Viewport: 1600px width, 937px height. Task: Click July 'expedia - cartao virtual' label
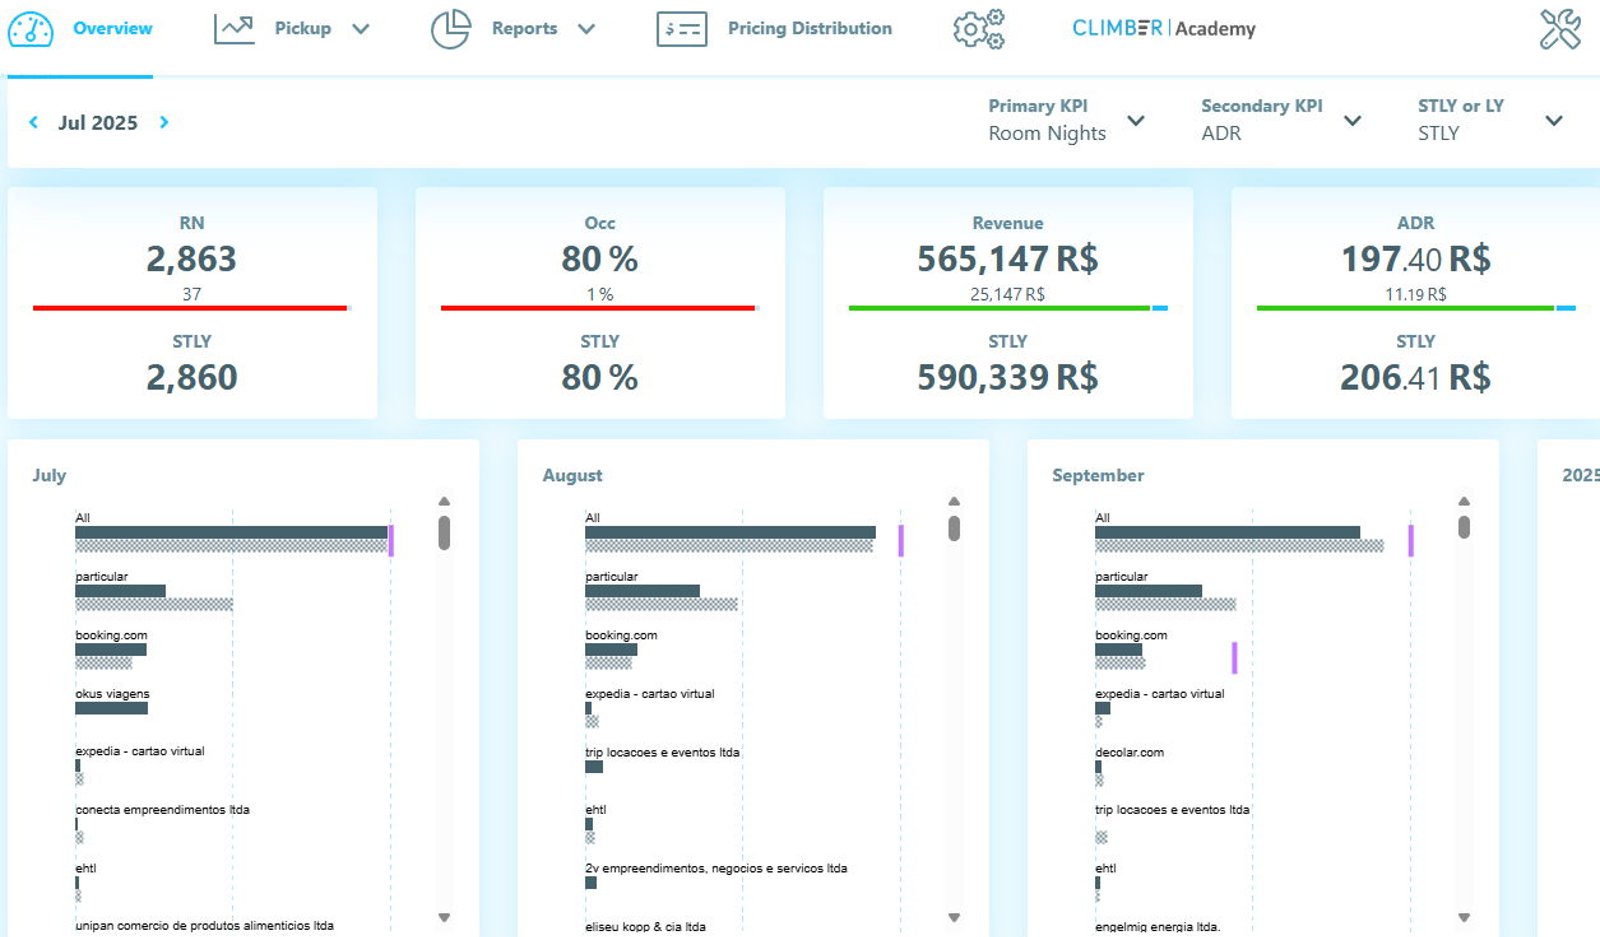pyautogui.click(x=140, y=751)
